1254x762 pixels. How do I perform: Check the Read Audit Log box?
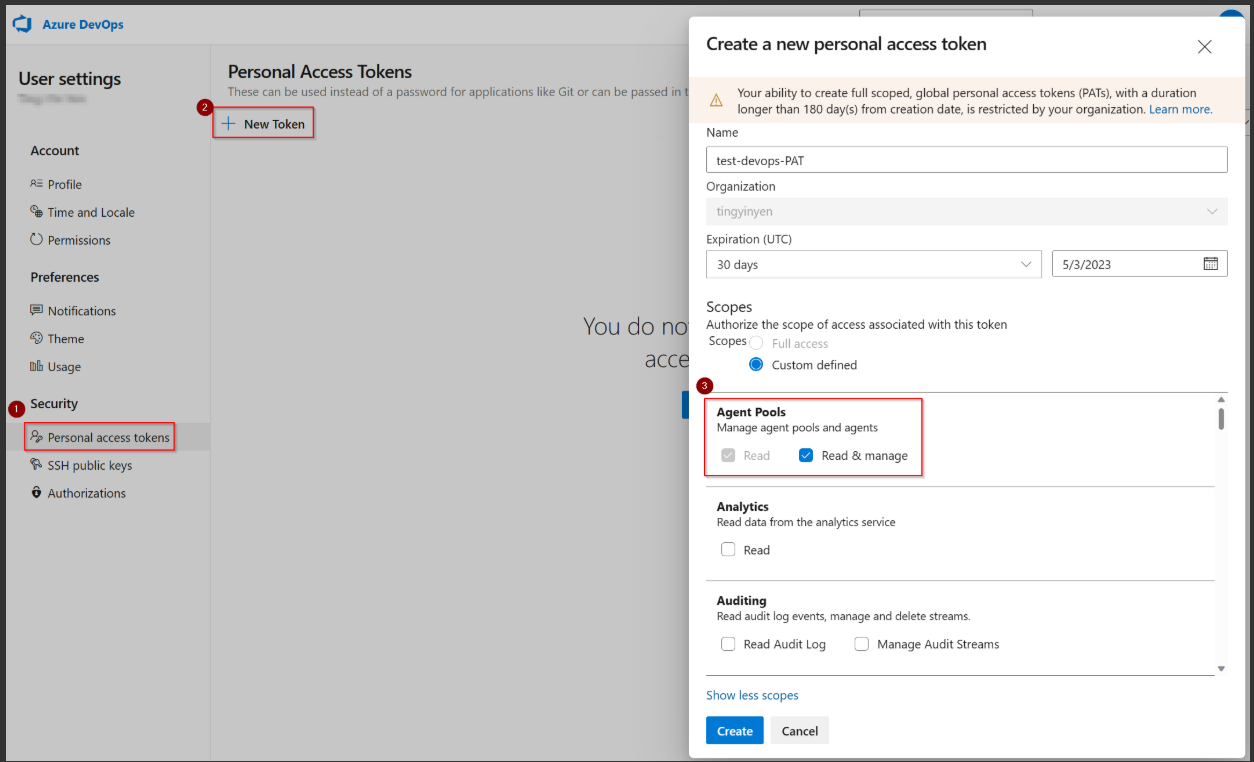coord(728,644)
